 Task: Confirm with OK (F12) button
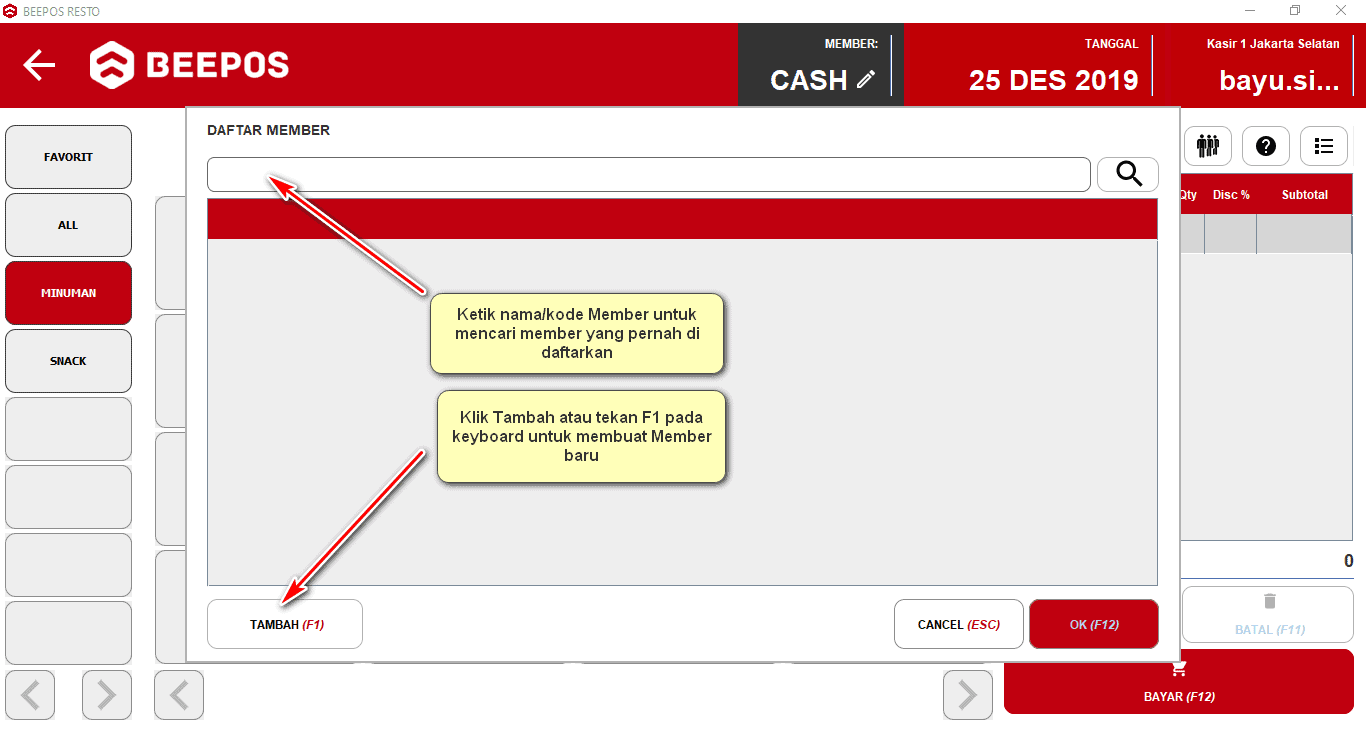point(1094,624)
